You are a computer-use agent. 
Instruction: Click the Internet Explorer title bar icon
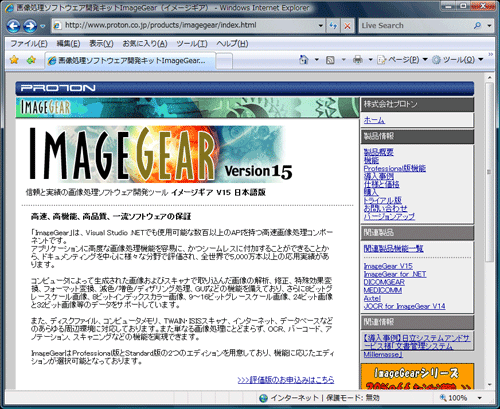point(10,8)
